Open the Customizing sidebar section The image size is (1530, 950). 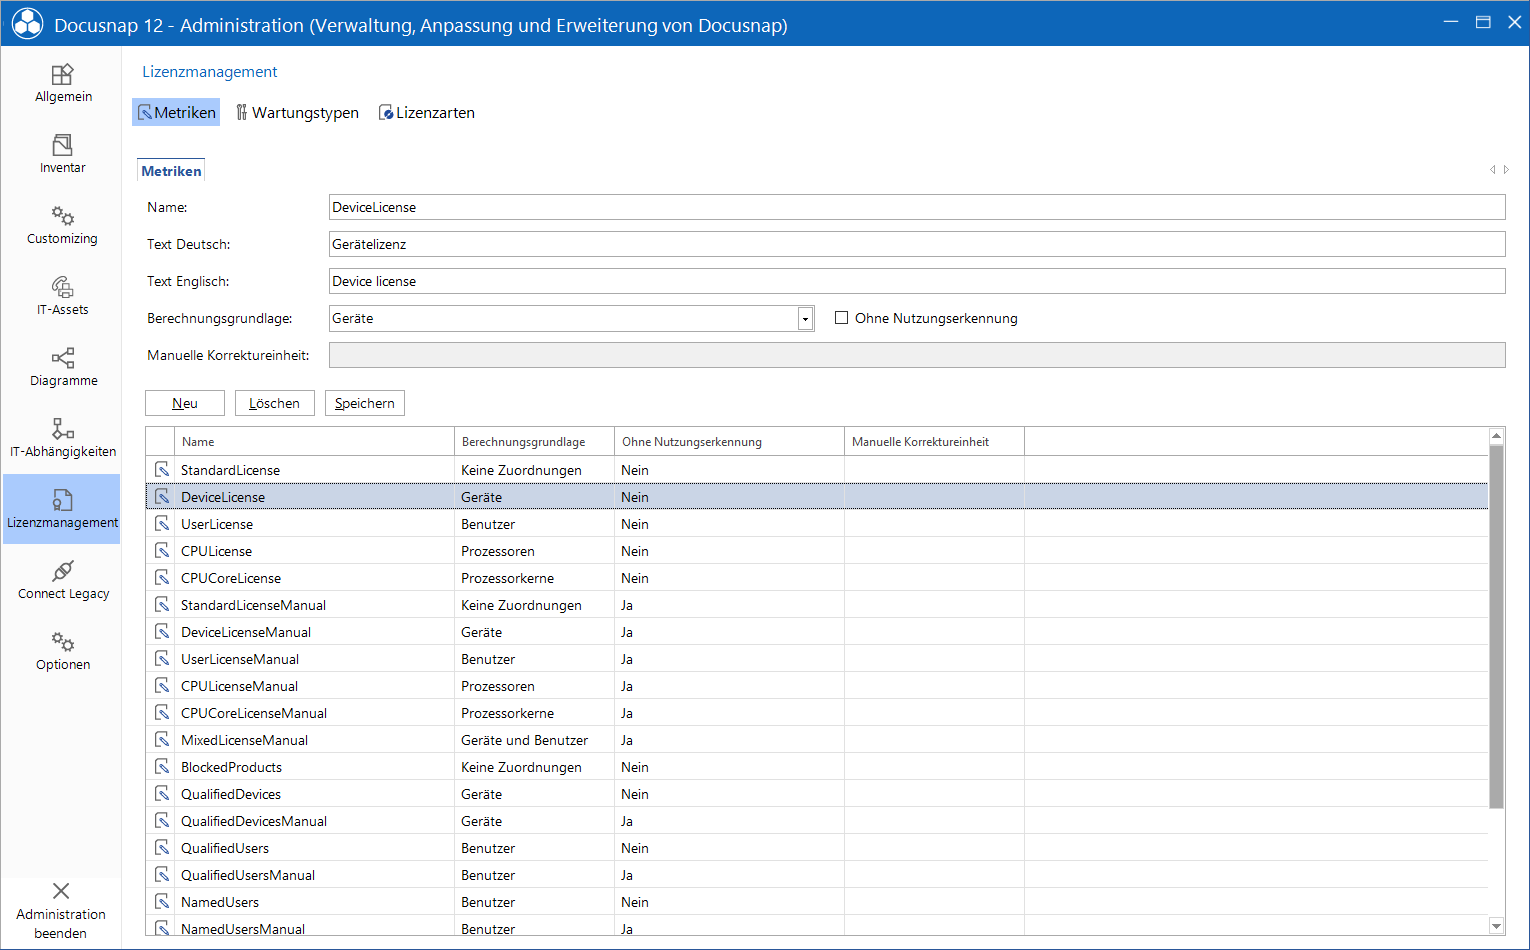(x=63, y=225)
